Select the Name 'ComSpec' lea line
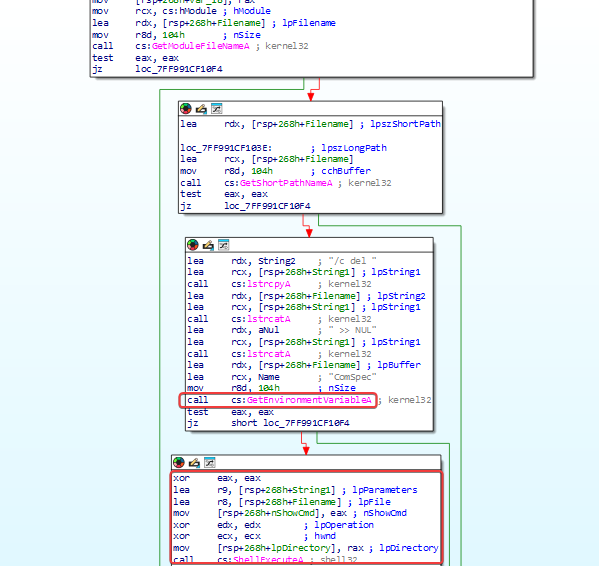599x566 pixels. coord(282,377)
